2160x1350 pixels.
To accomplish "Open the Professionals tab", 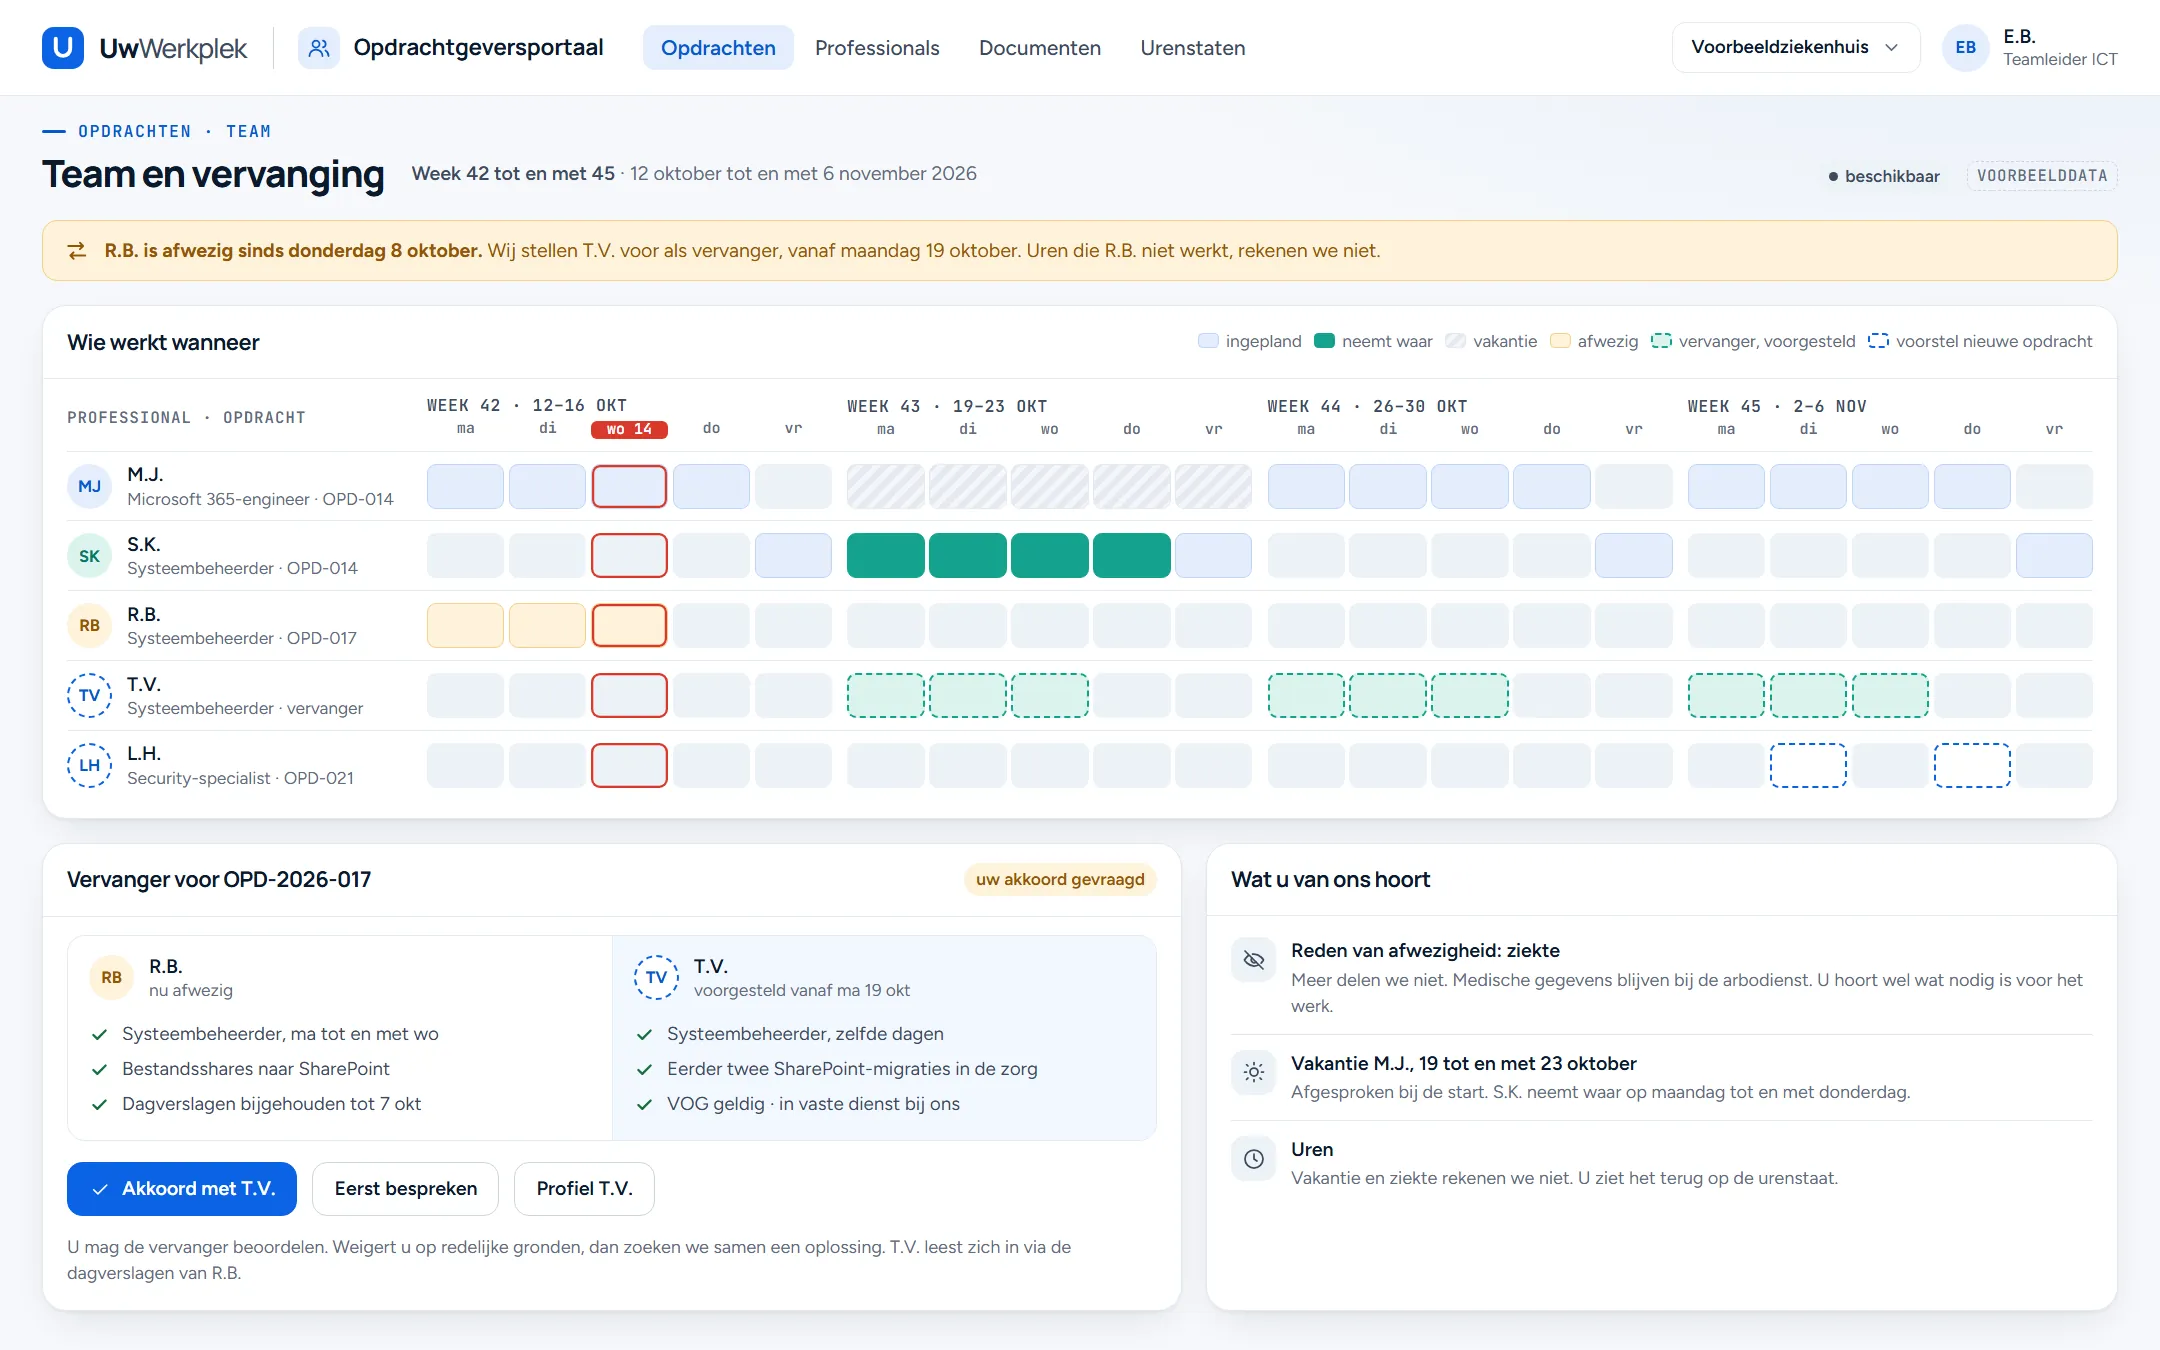I will click(877, 47).
